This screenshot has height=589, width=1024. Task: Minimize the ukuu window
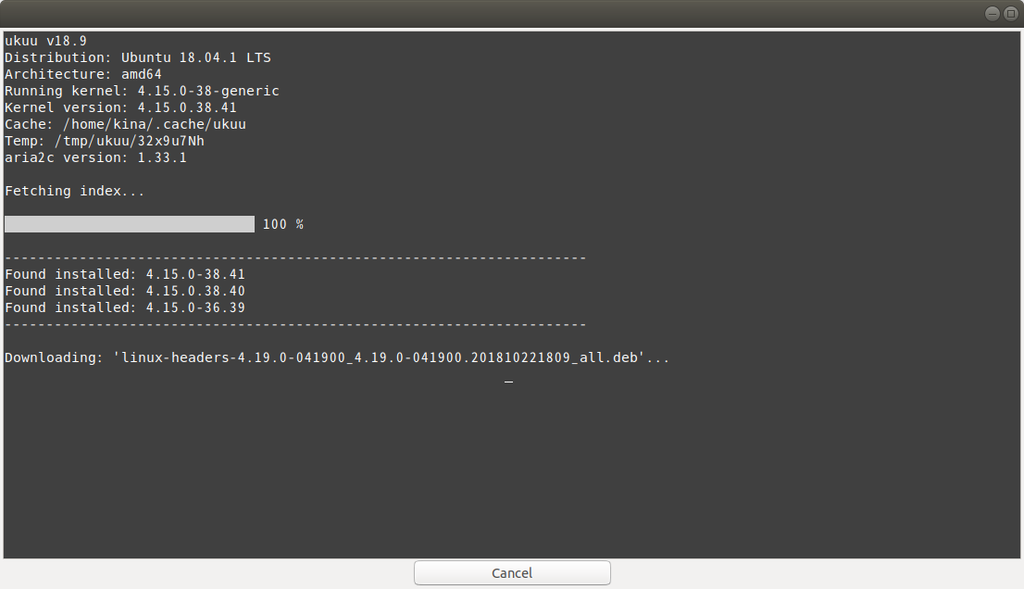coord(992,14)
